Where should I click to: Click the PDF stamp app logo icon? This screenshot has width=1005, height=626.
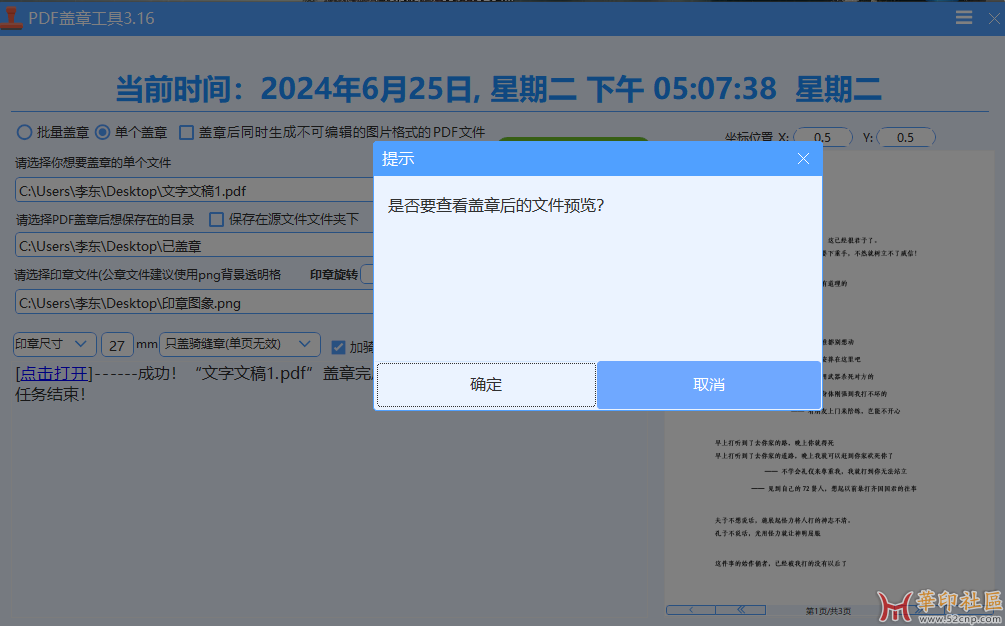point(12,18)
